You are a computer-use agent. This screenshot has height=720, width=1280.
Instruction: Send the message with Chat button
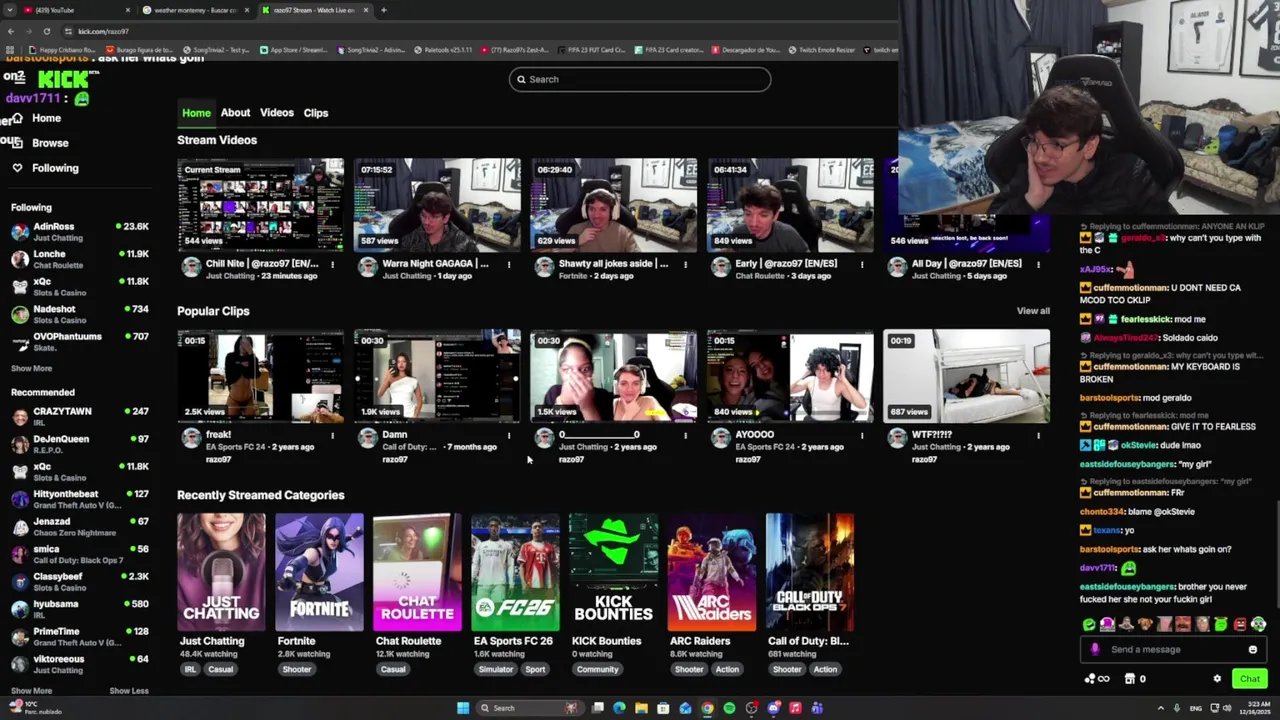pyautogui.click(x=1250, y=679)
